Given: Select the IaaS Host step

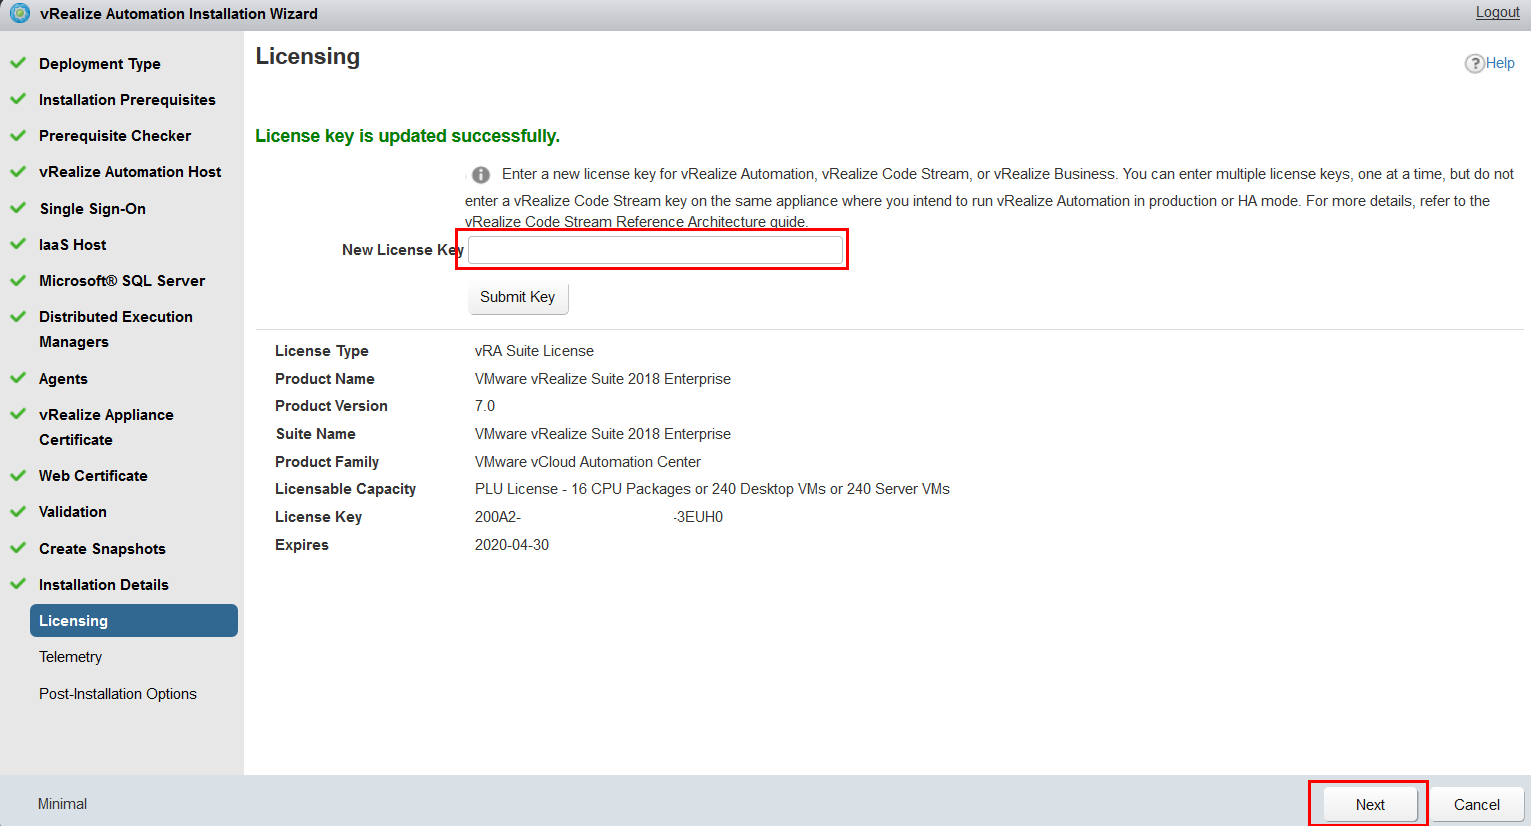Looking at the screenshot, I should pos(73,245).
